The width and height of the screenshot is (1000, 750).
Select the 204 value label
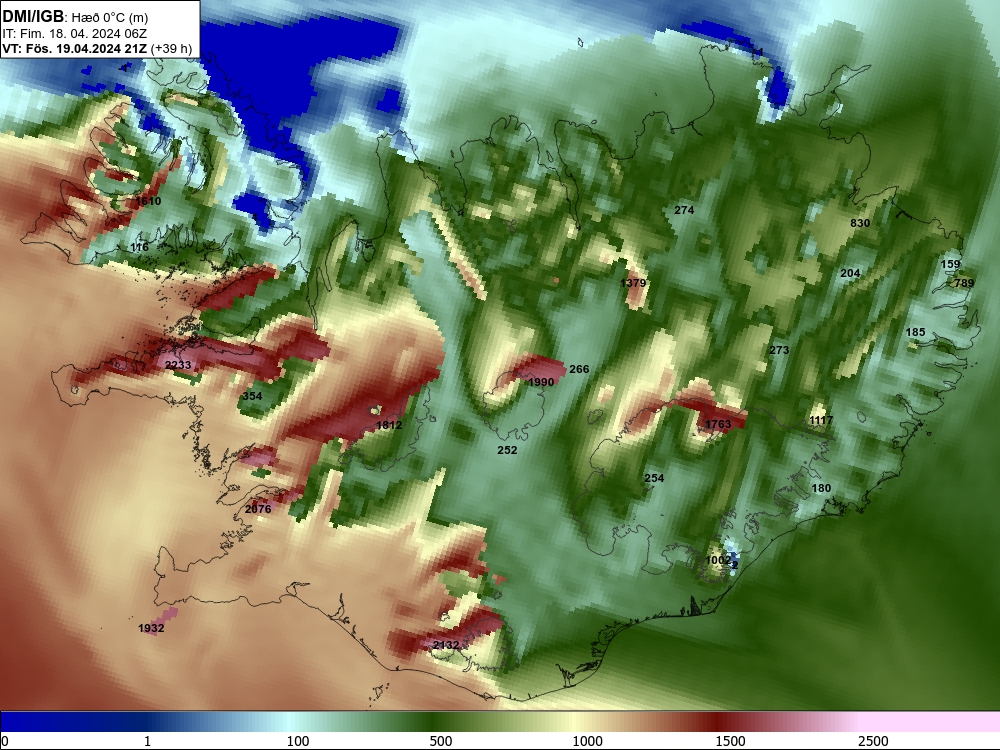click(850, 273)
